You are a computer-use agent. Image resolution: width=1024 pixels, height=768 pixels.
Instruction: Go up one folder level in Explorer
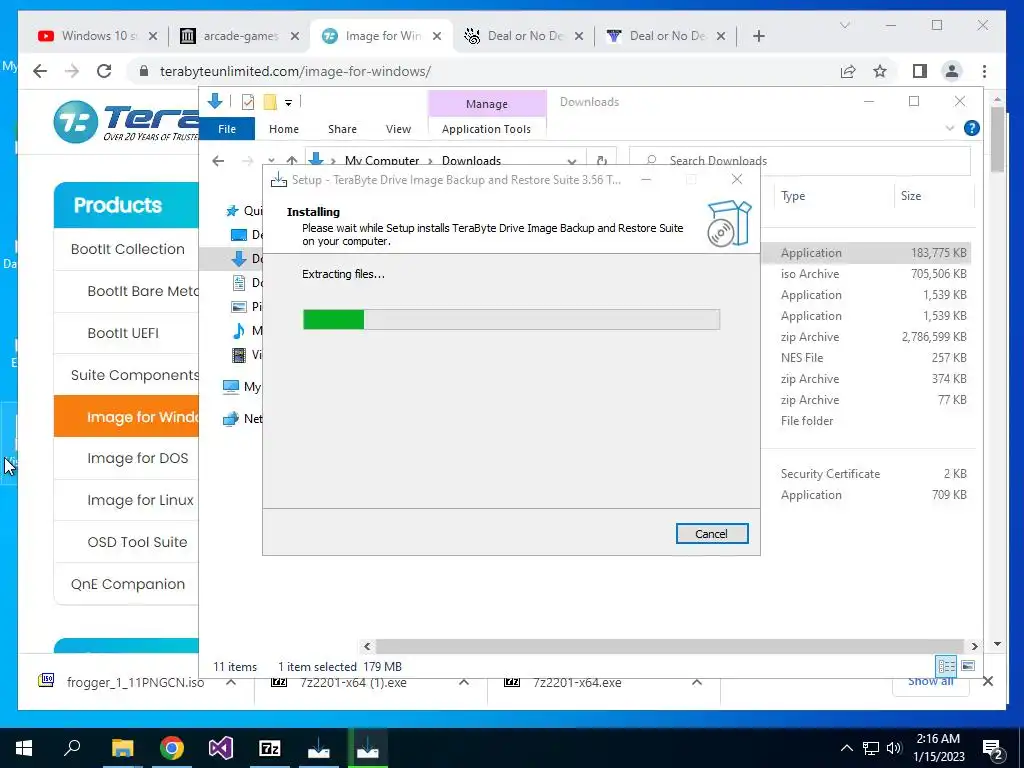(292, 161)
